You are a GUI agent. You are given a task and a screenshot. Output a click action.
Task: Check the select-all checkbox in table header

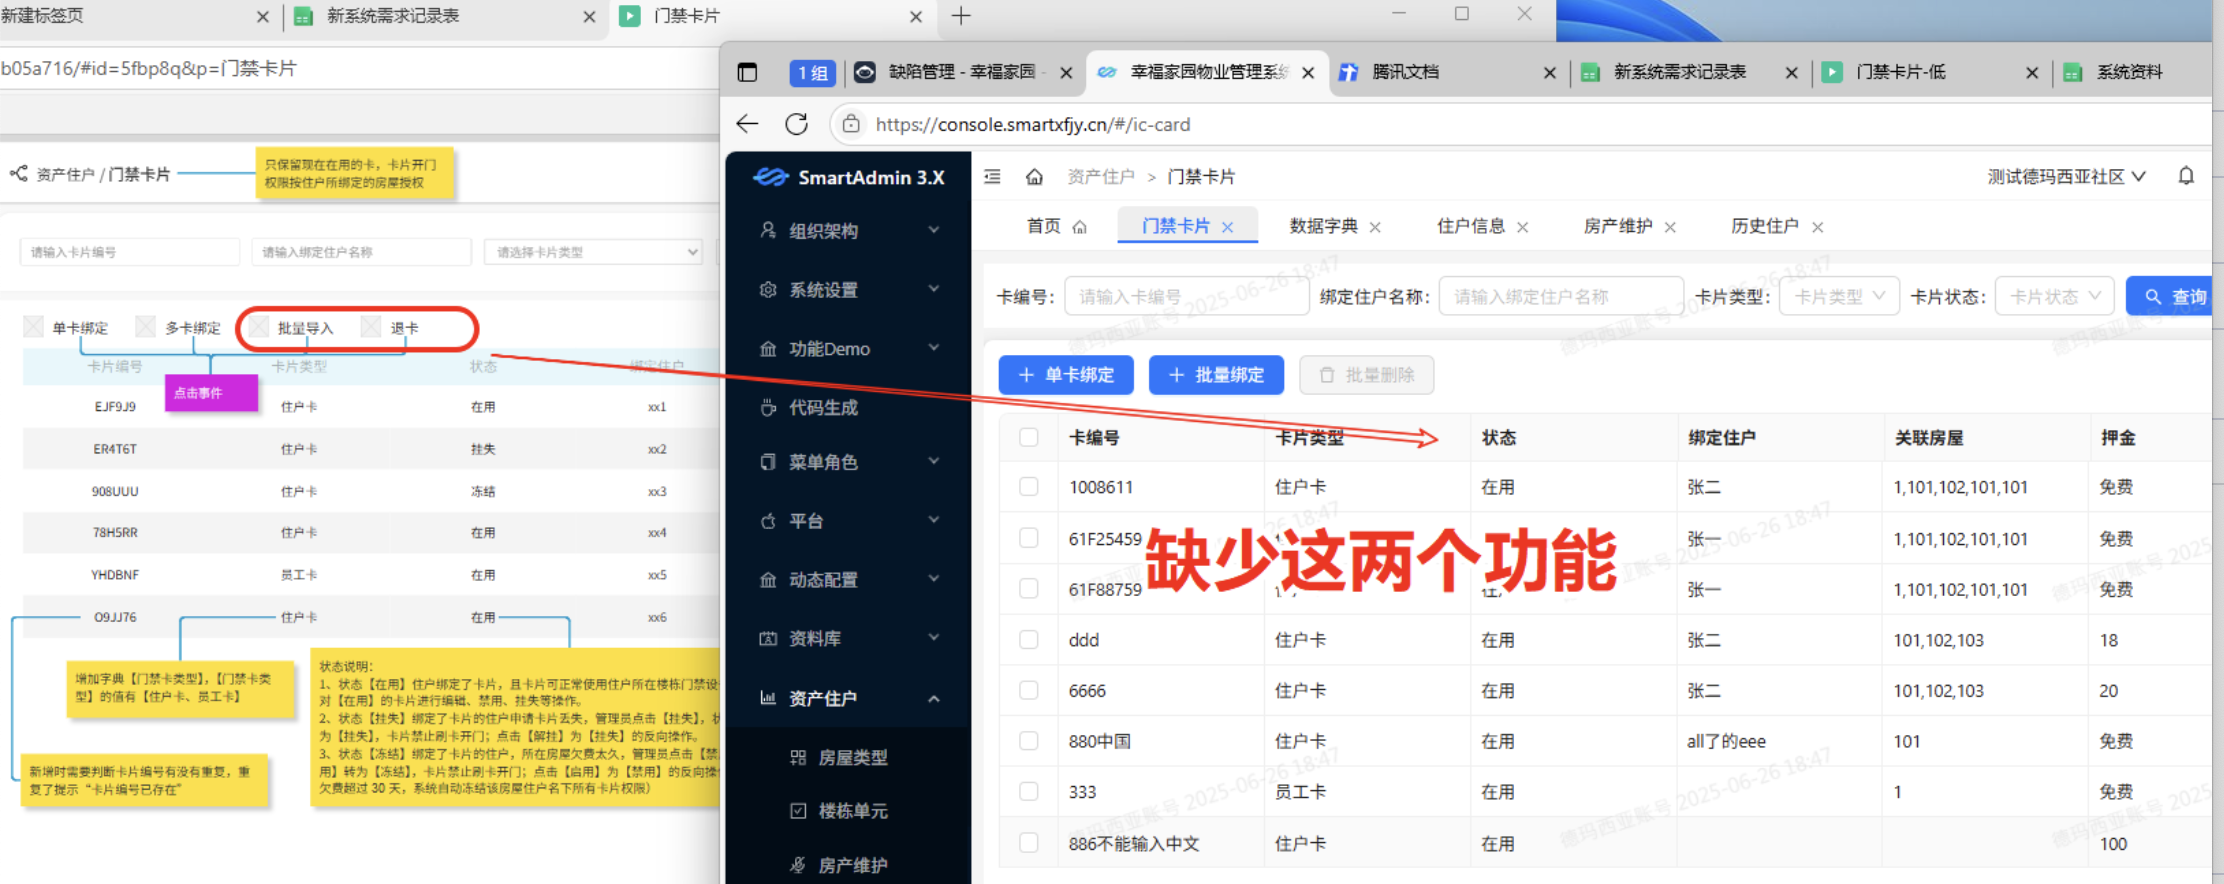coord(1028,437)
